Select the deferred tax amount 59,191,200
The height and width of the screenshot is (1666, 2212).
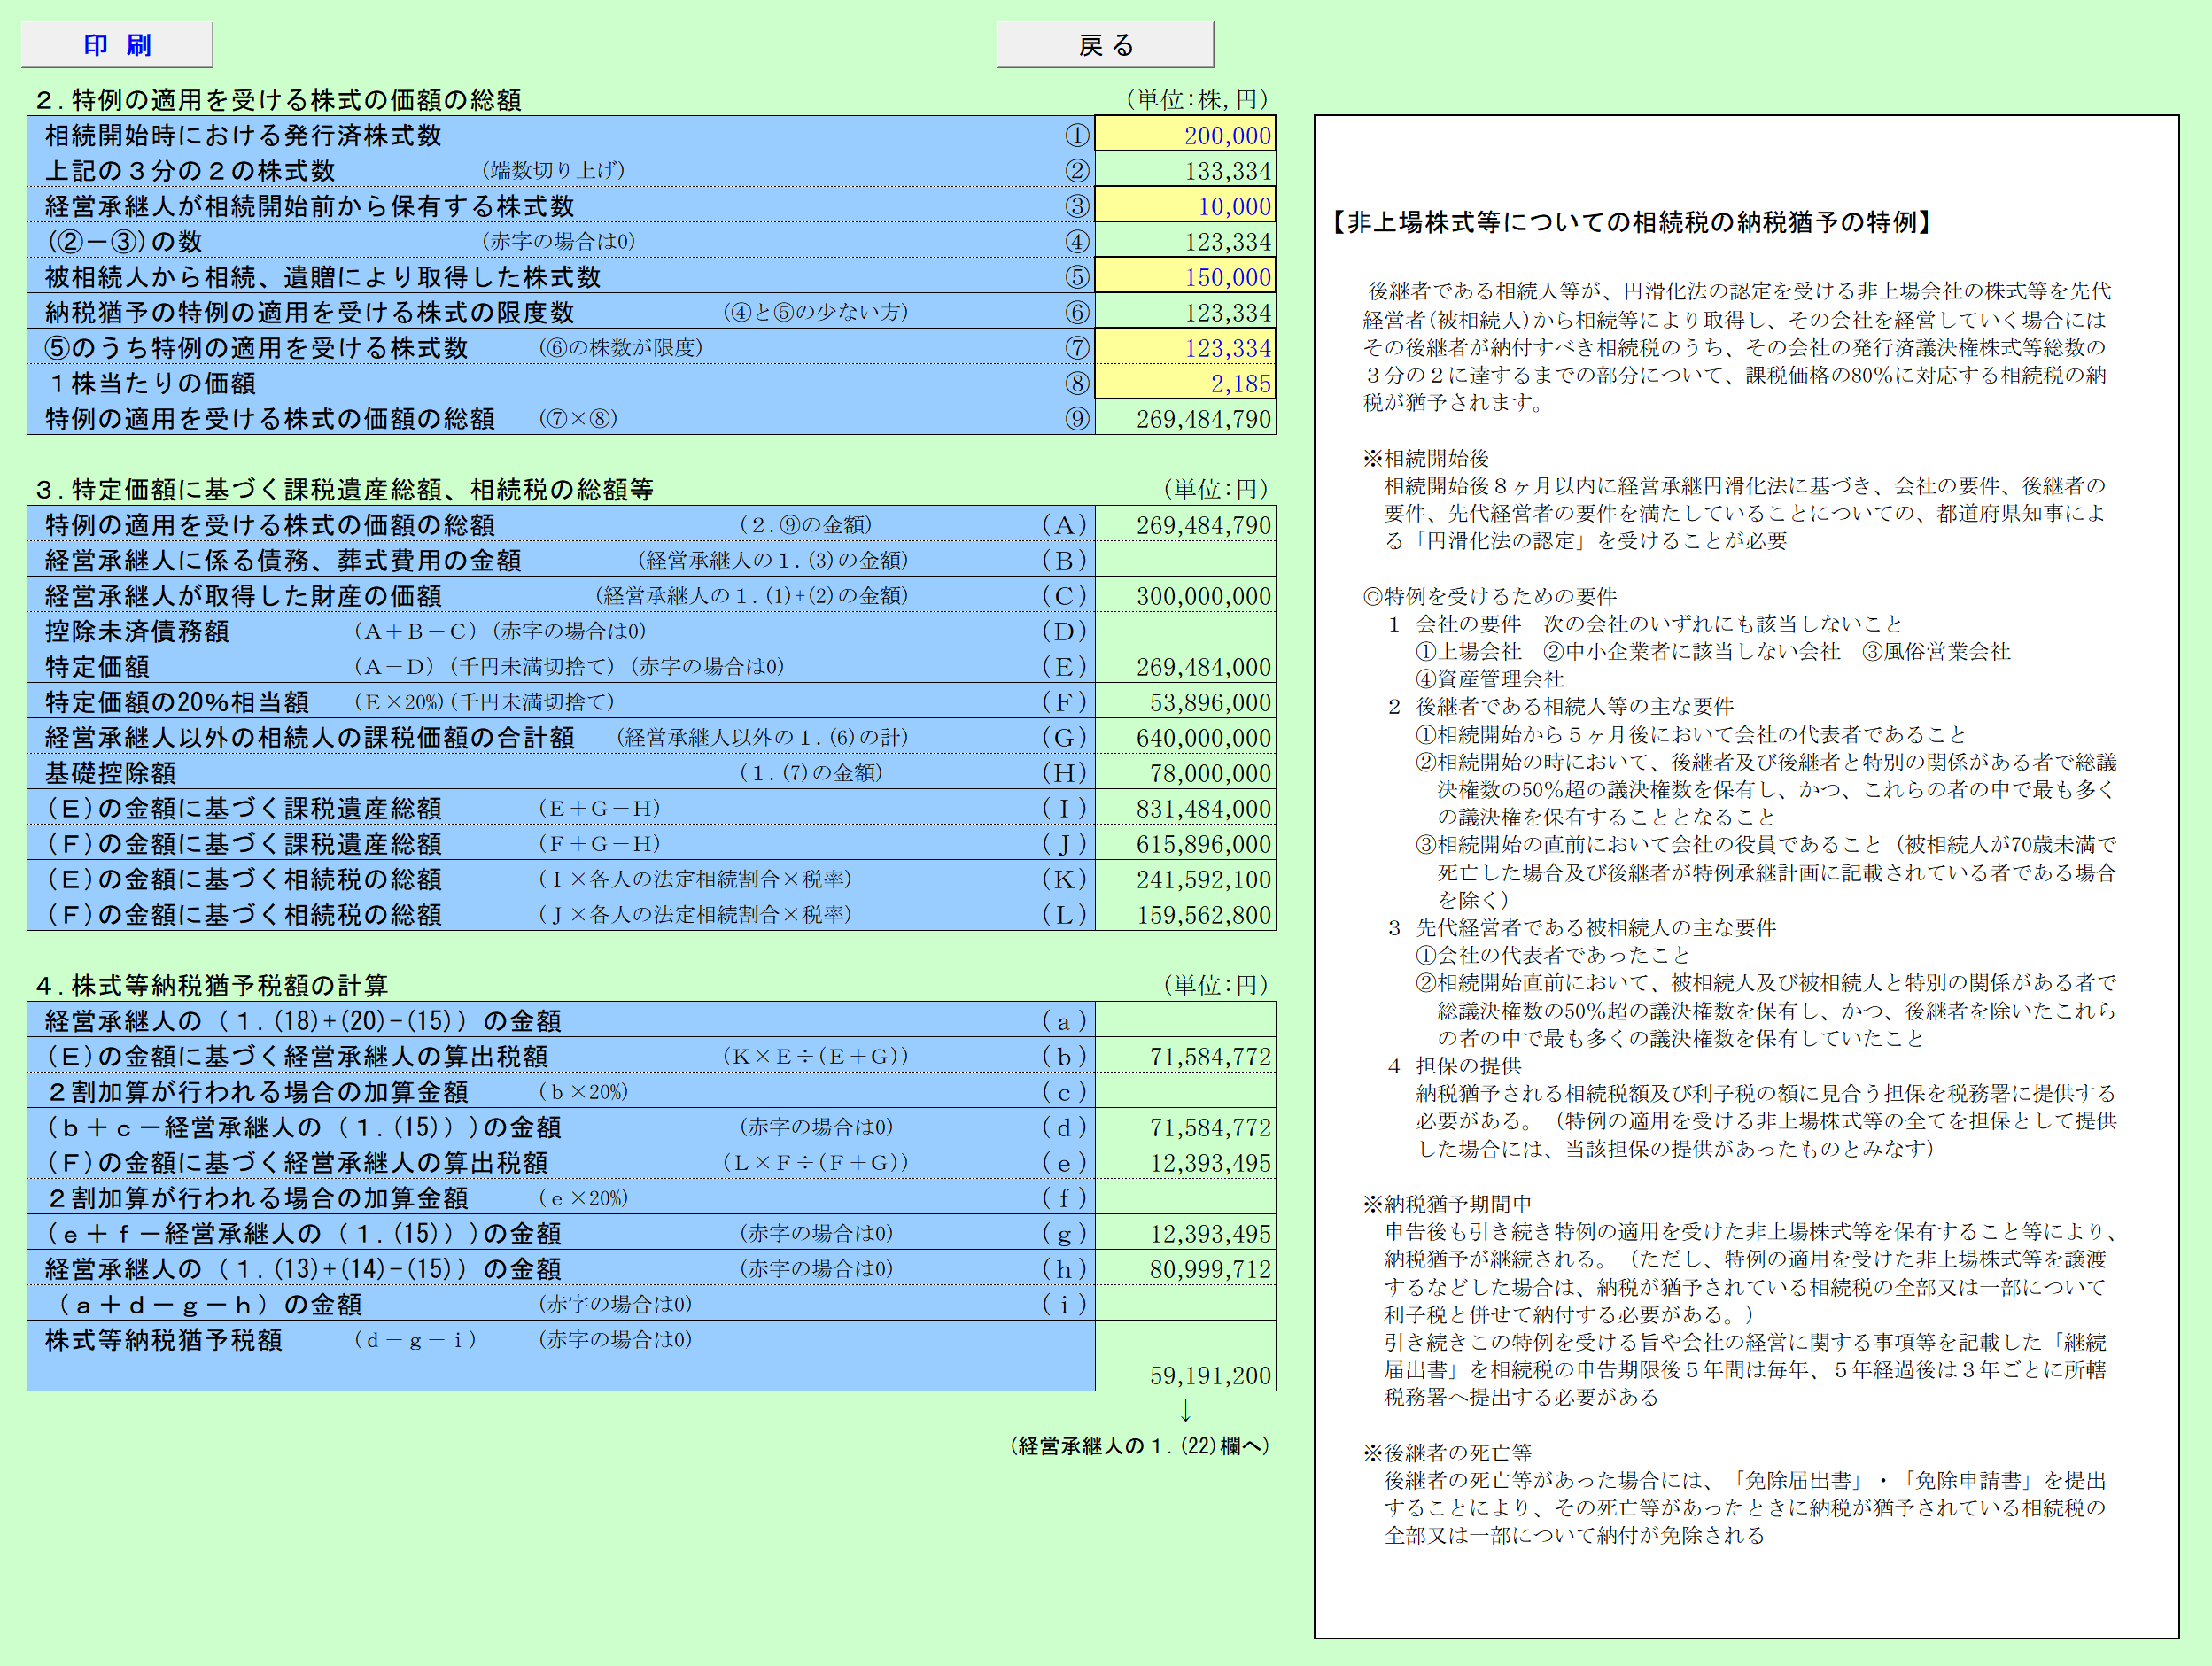(1185, 1356)
